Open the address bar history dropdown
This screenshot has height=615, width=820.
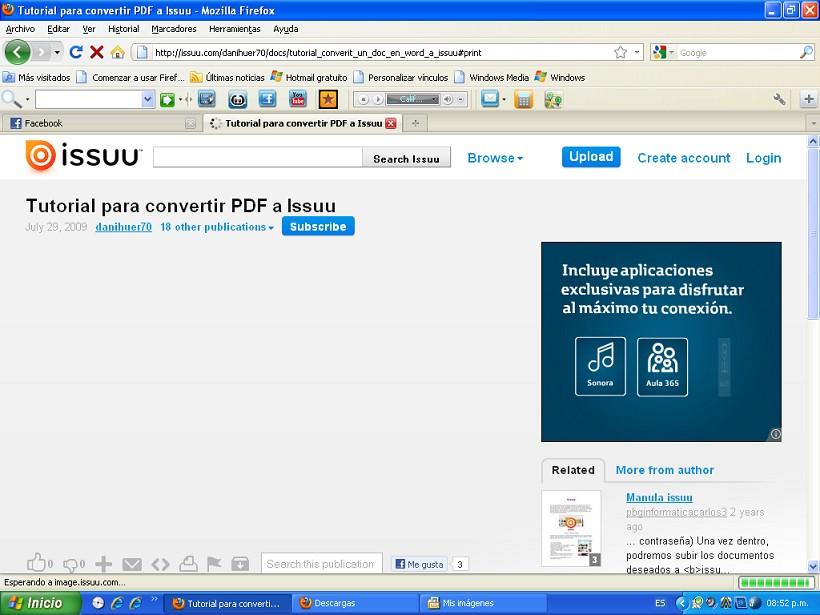(x=637, y=52)
